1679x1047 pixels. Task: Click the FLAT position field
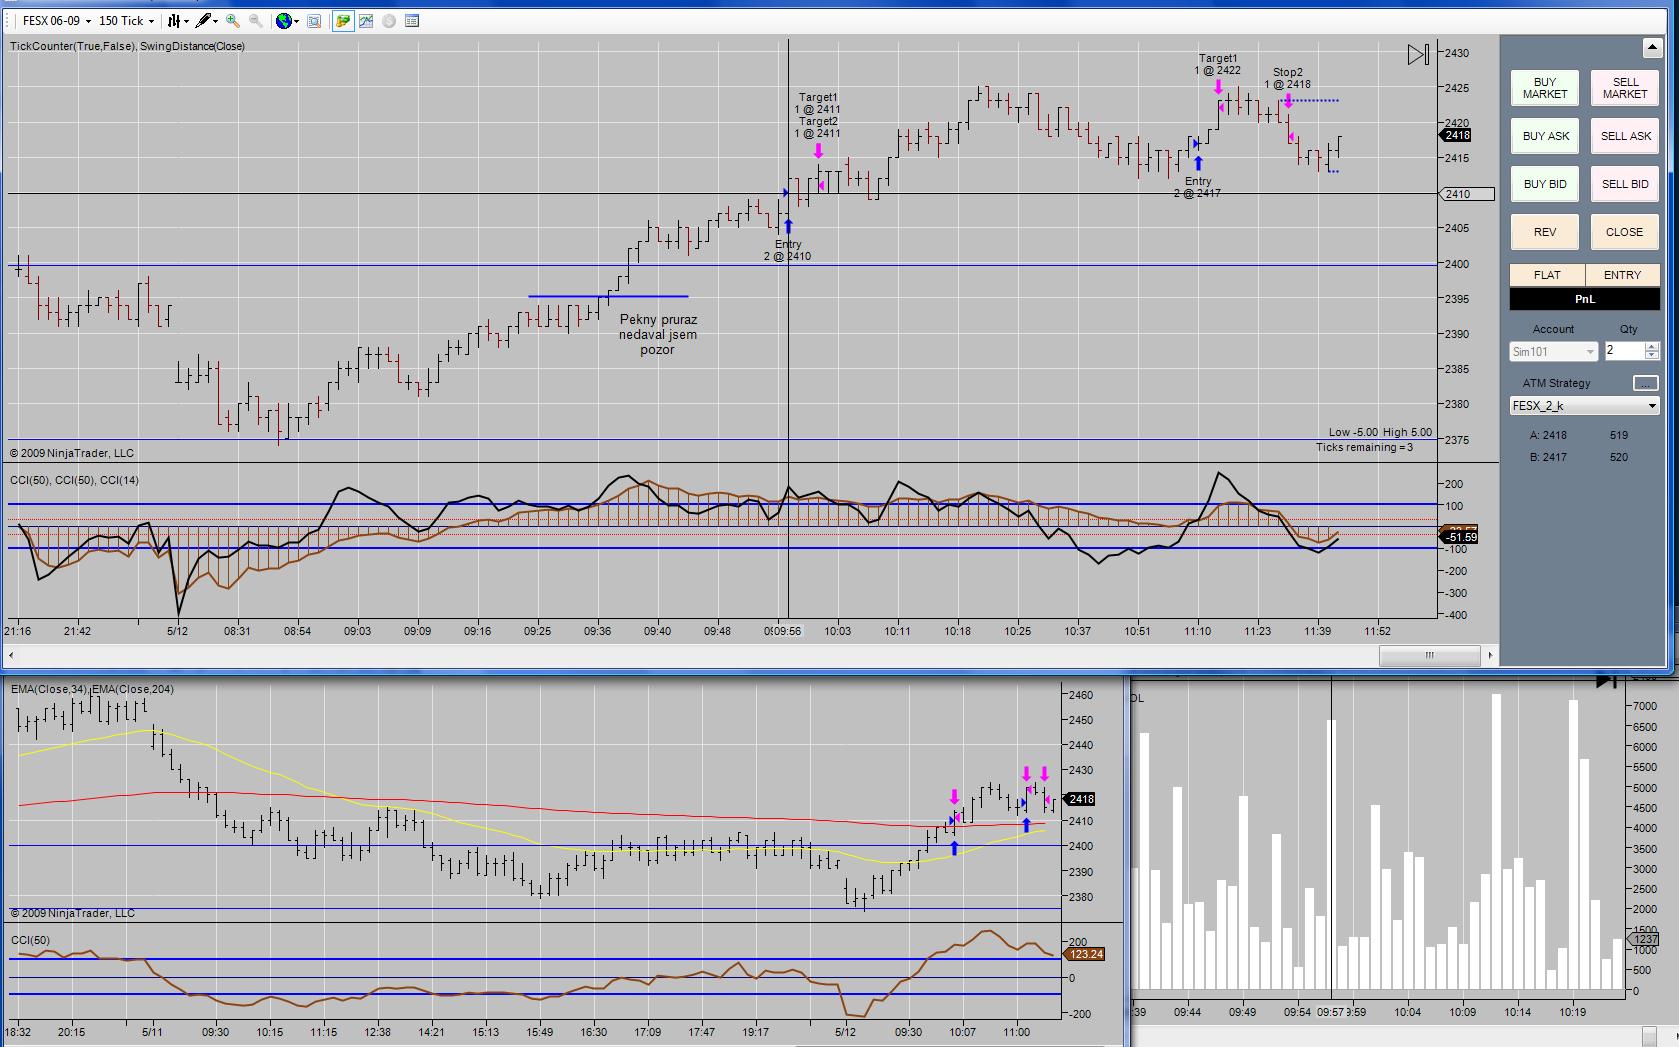[1547, 275]
